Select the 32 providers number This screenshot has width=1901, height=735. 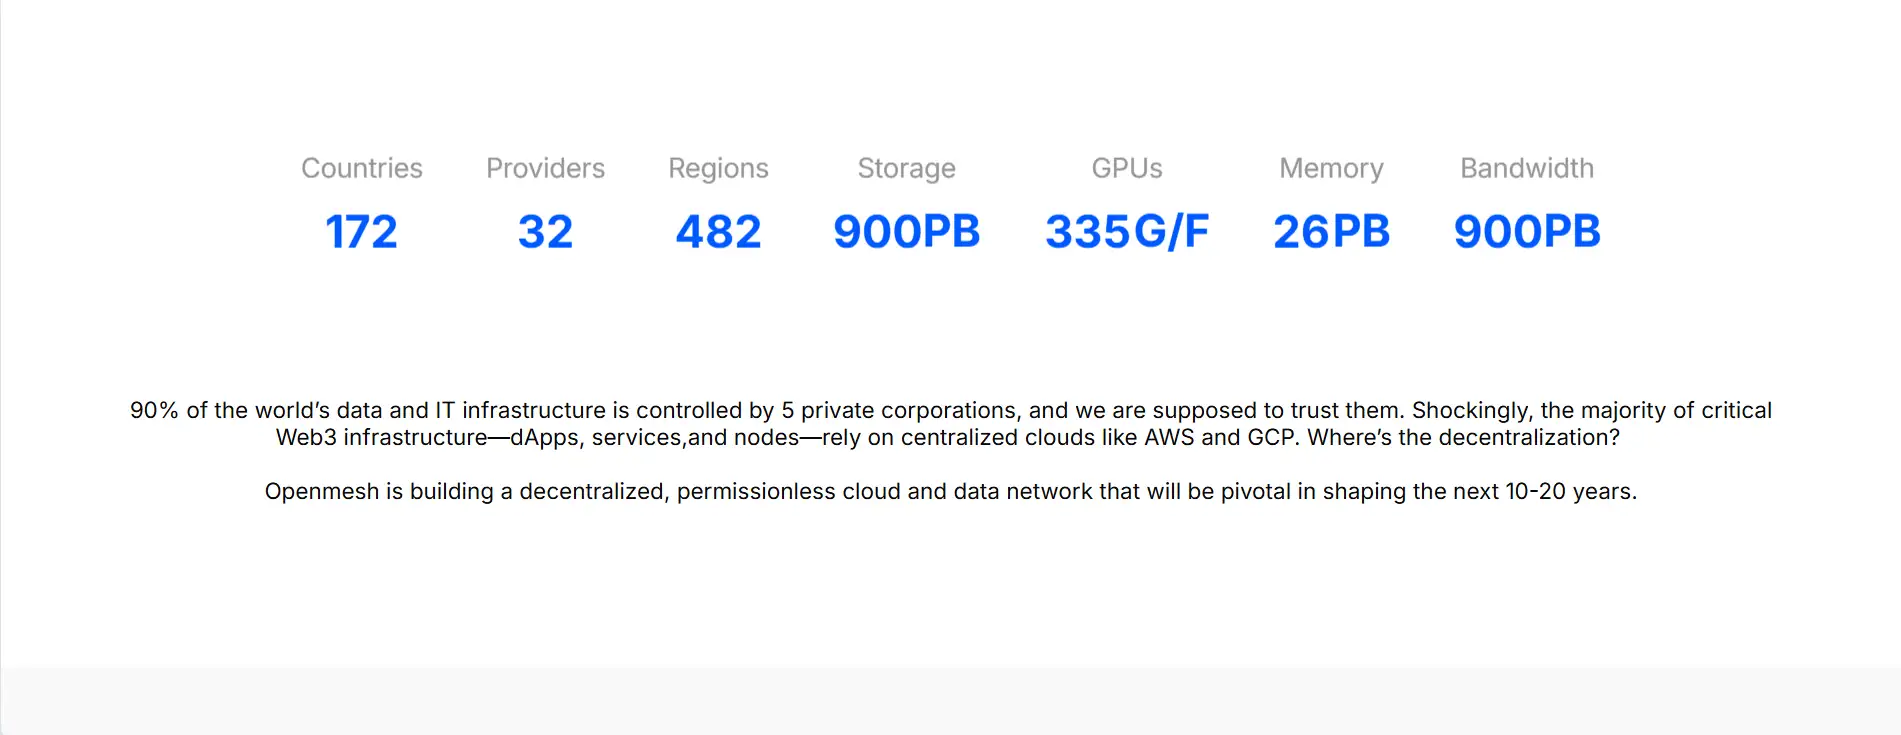click(545, 232)
